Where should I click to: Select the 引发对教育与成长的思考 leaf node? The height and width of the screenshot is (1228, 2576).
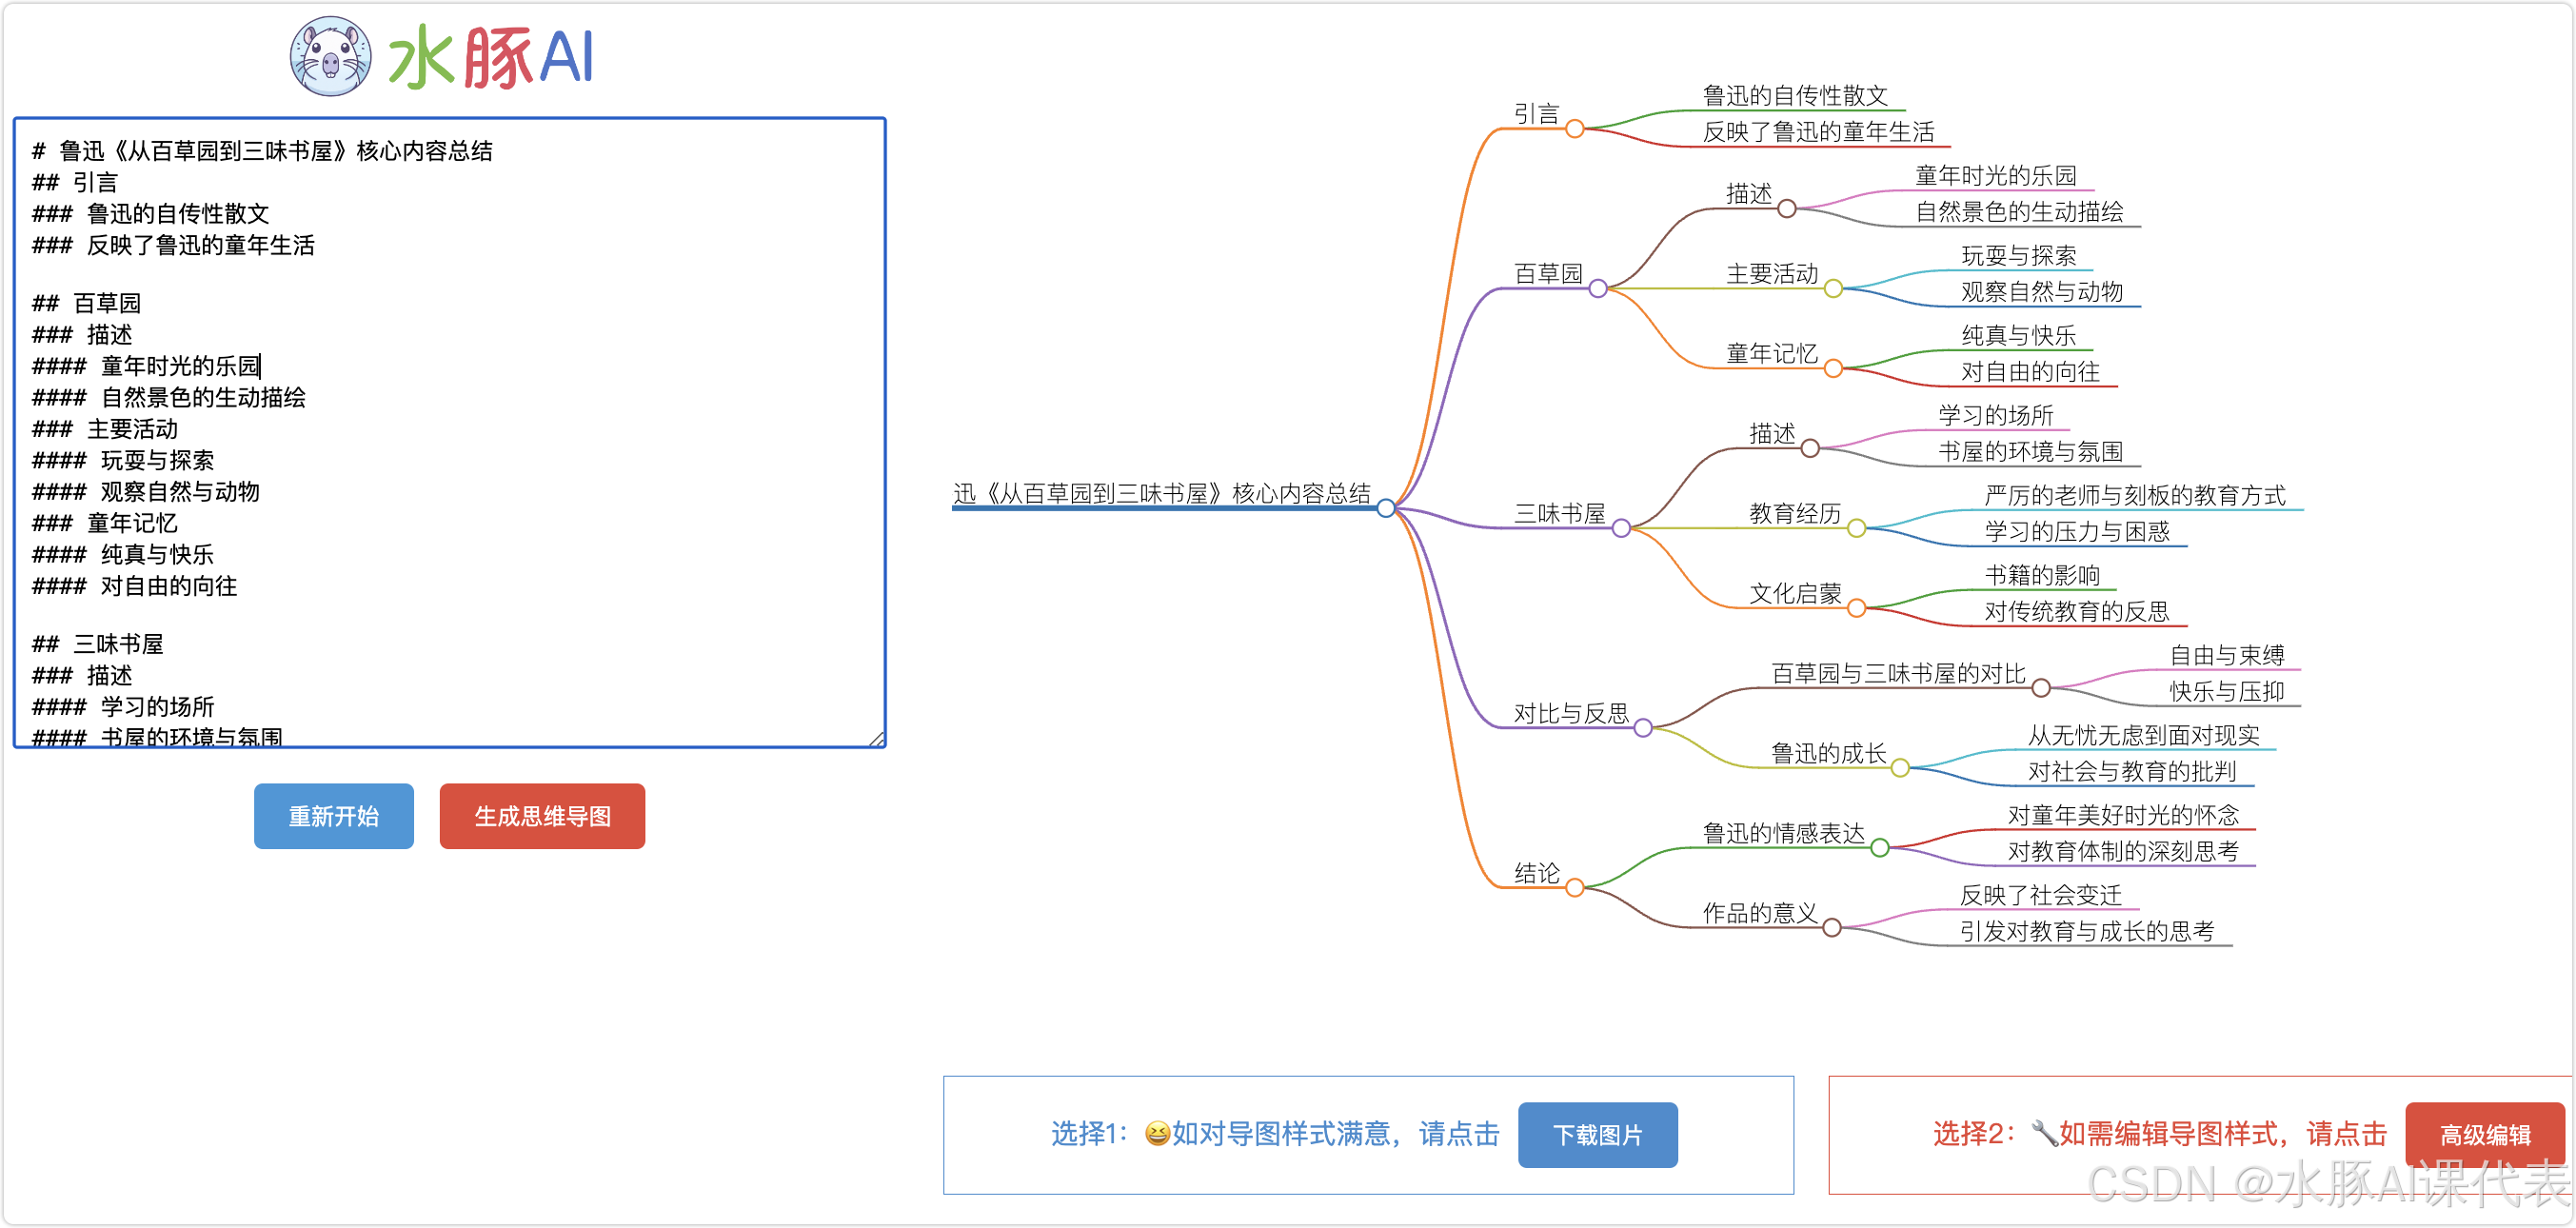coord(2086,931)
